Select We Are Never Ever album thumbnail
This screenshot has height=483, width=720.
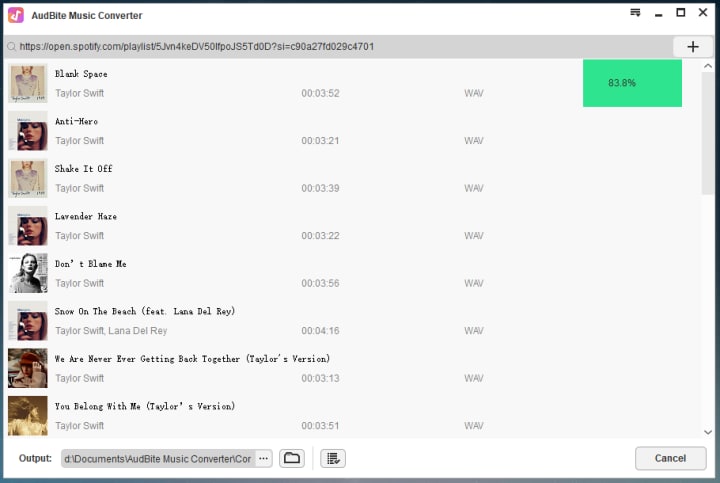coord(28,368)
